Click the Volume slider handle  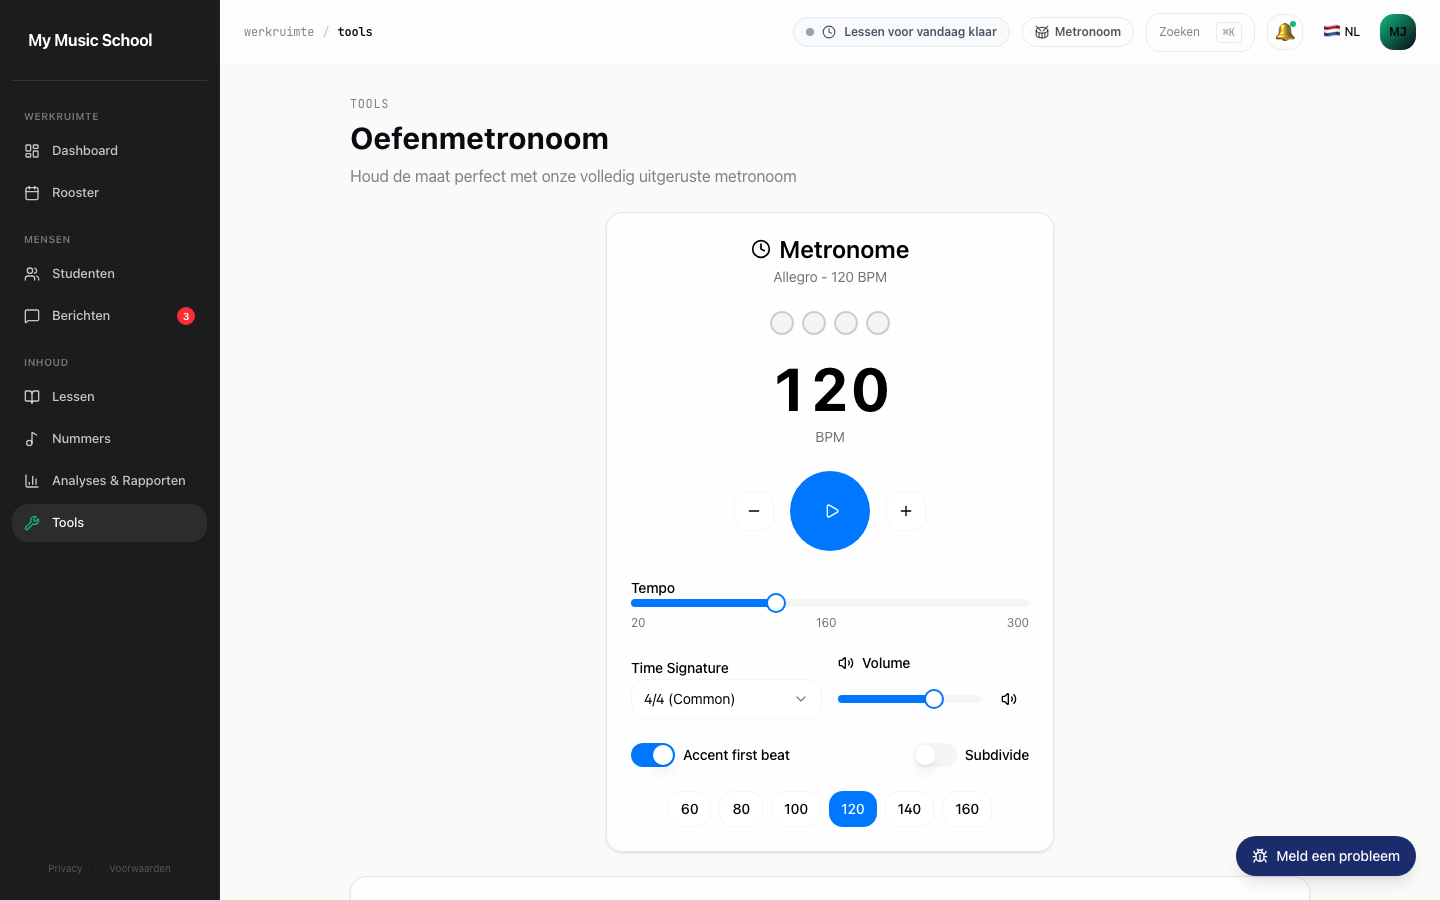(x=934, y=699)
